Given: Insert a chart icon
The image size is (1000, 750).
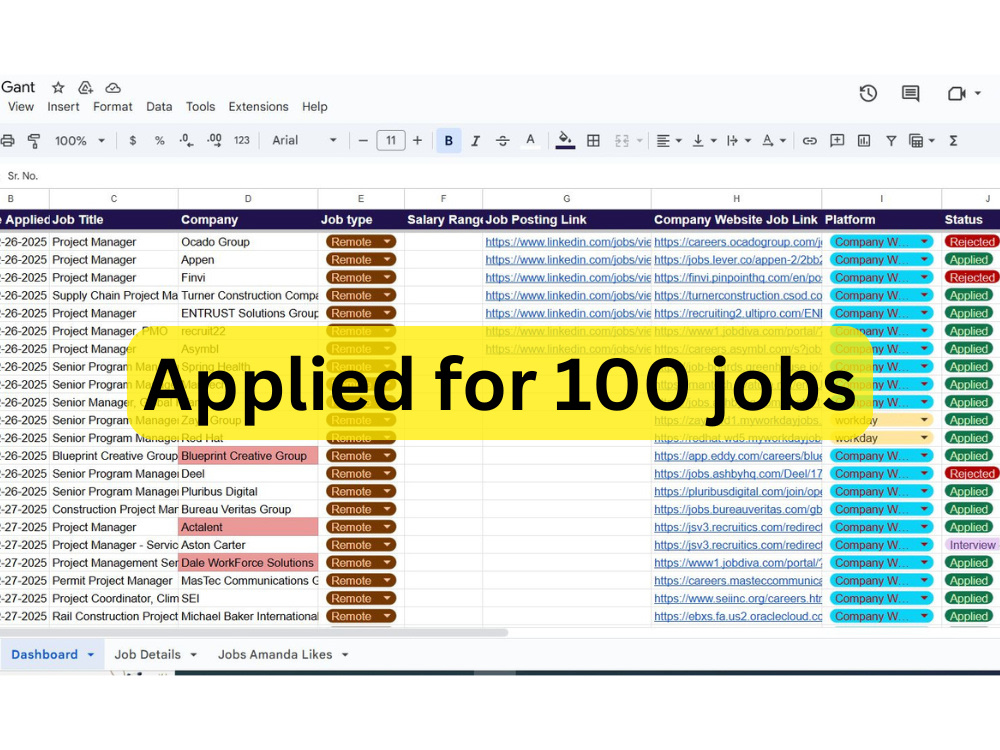Looking at the screenshot, I should [x=864, y=141].
